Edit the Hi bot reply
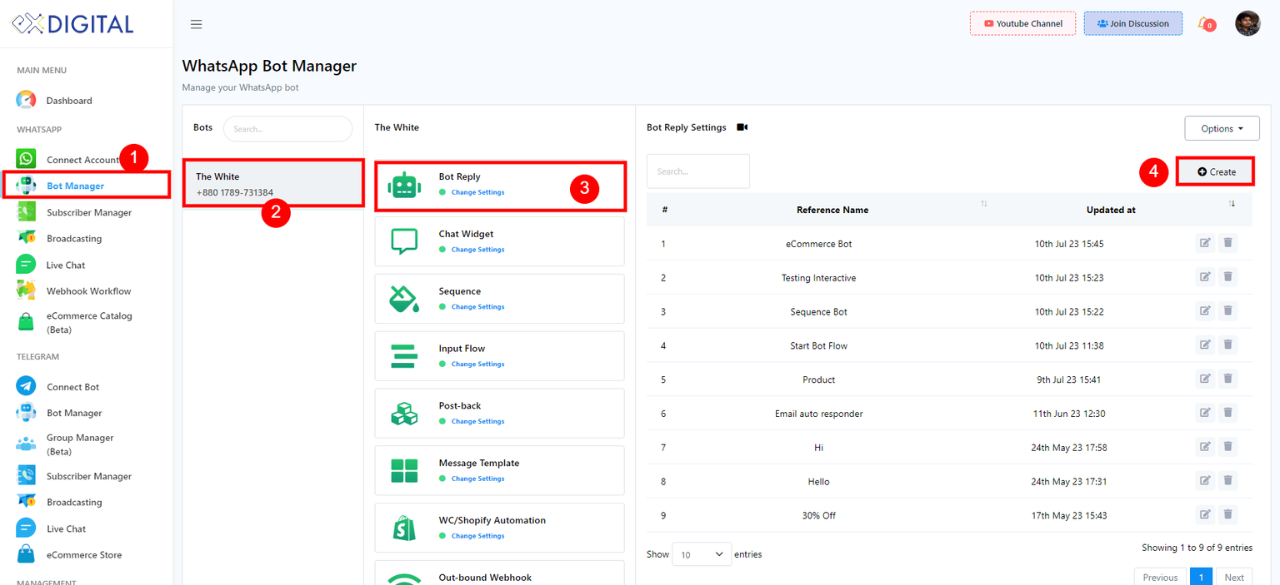Viewport: 1280px width, 585px height. (x=1205, y=447)
